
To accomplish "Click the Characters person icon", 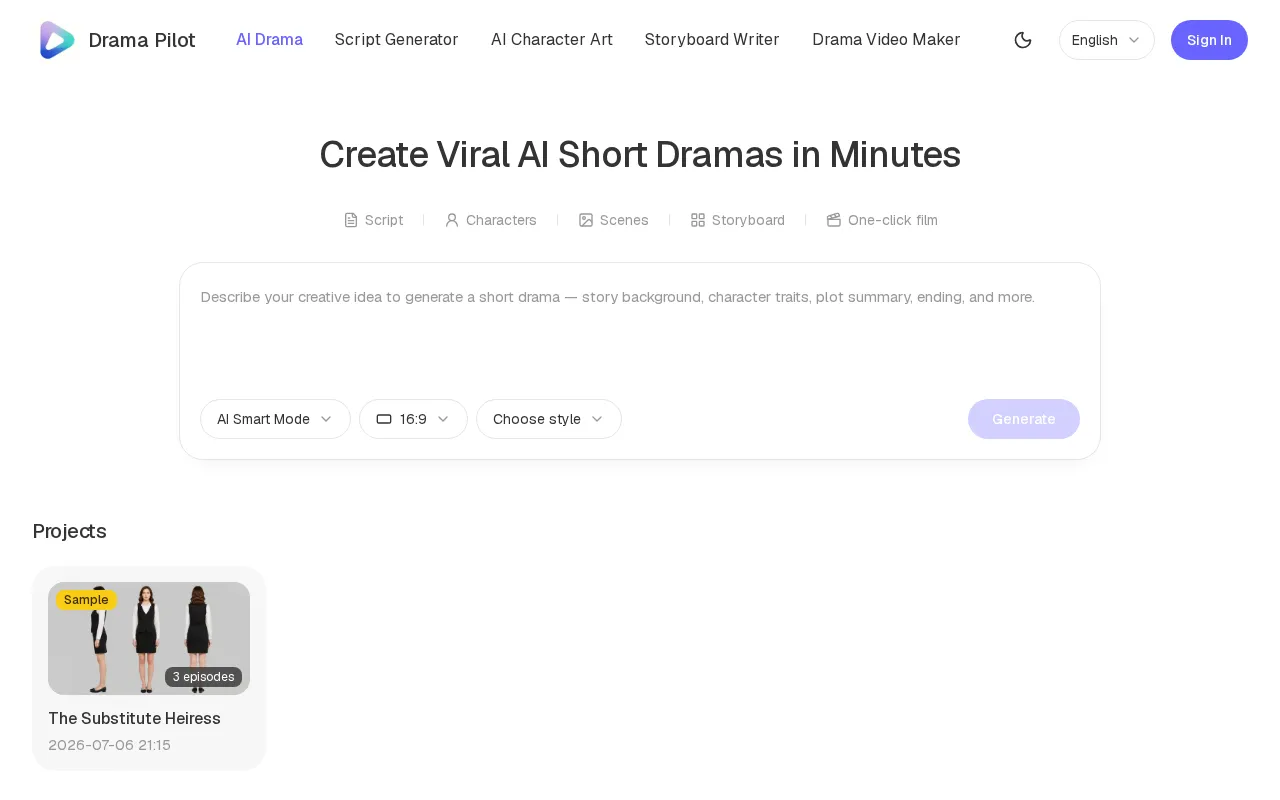I will (452, 220).
